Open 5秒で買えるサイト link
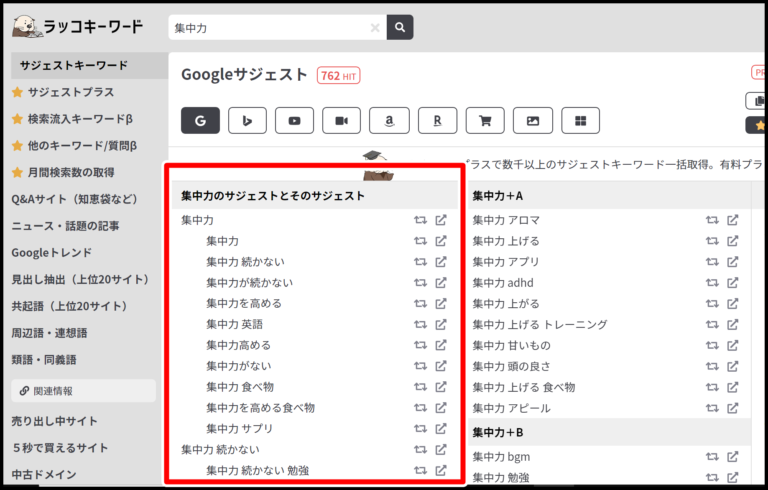The image size is (768, 490). point(60,448)
